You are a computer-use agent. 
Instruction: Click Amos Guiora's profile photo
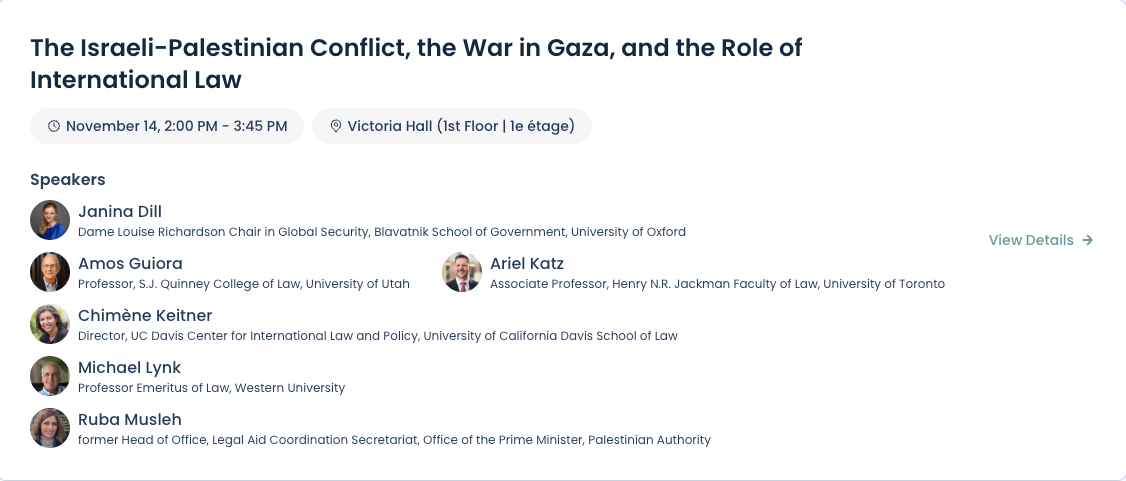[x=50, y=272]
